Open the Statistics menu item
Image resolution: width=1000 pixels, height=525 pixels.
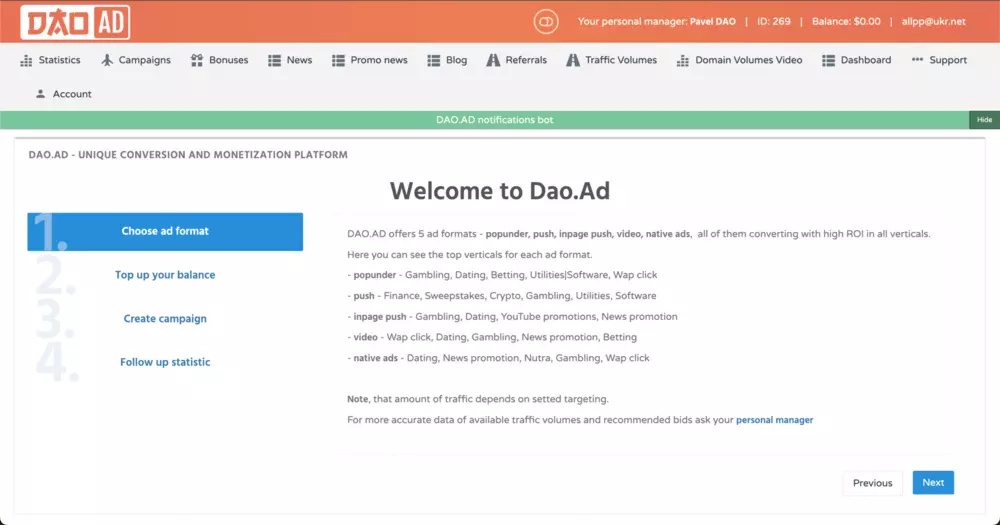pyautogui.click(x=50, y=60)
